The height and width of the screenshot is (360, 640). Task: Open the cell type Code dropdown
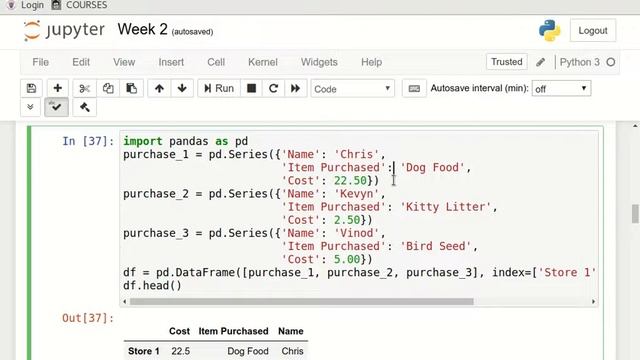(353, 89)
